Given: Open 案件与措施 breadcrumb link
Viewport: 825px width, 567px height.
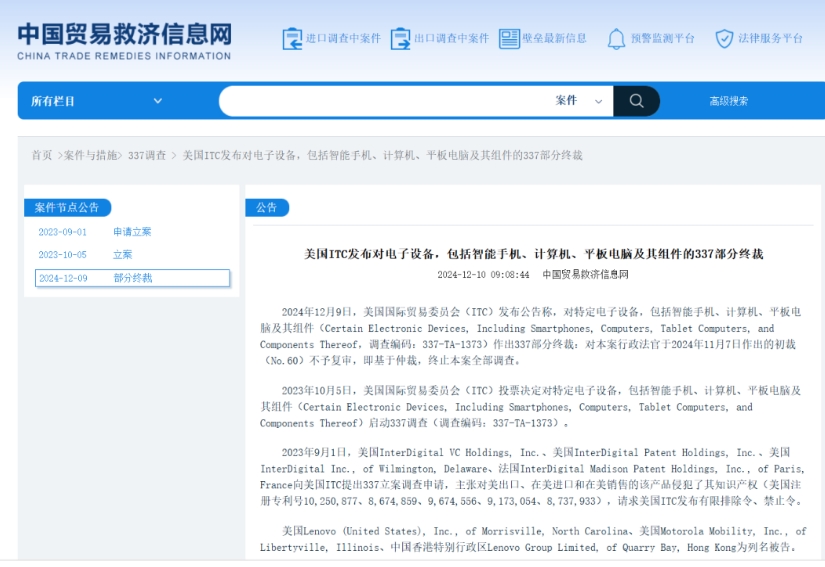Looking at the screenshot, I should click(90, 155).
